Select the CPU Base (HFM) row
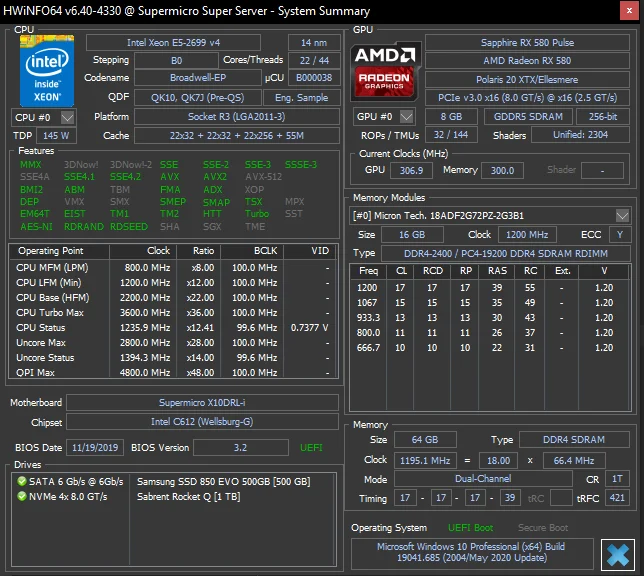The width and height of the screenshot is (644, 576). tap(172, 298)
